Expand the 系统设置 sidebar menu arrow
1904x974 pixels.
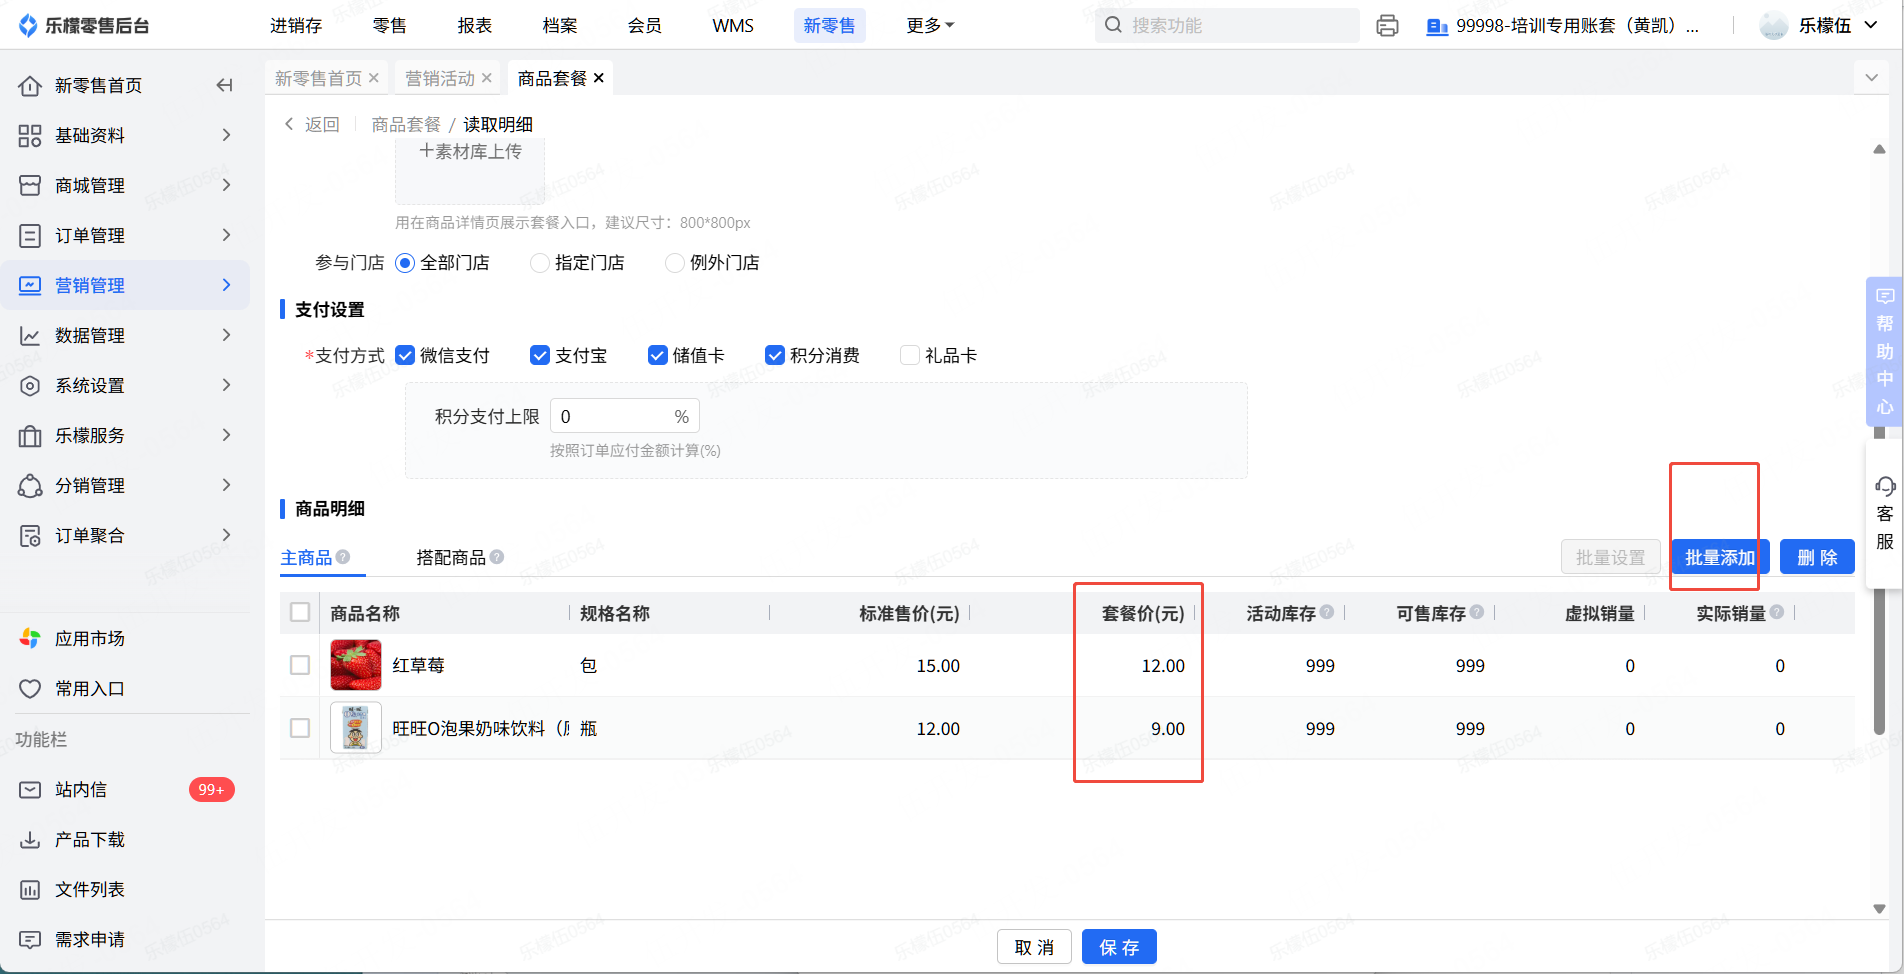227,385
